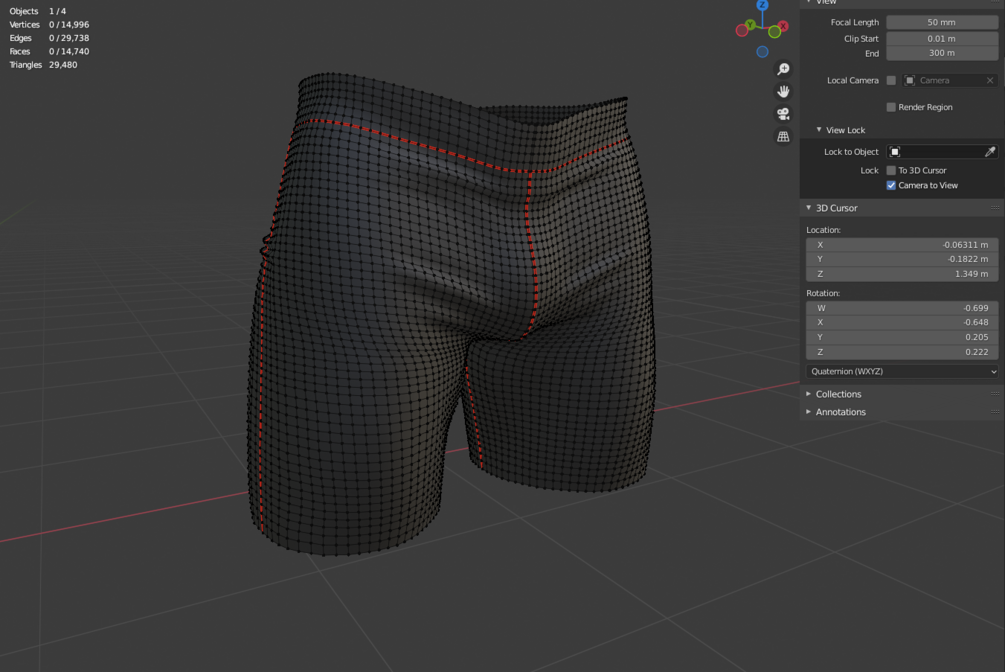Collapse the 3D Cursor panel
1005x672 pixels.
coord(809,208)
